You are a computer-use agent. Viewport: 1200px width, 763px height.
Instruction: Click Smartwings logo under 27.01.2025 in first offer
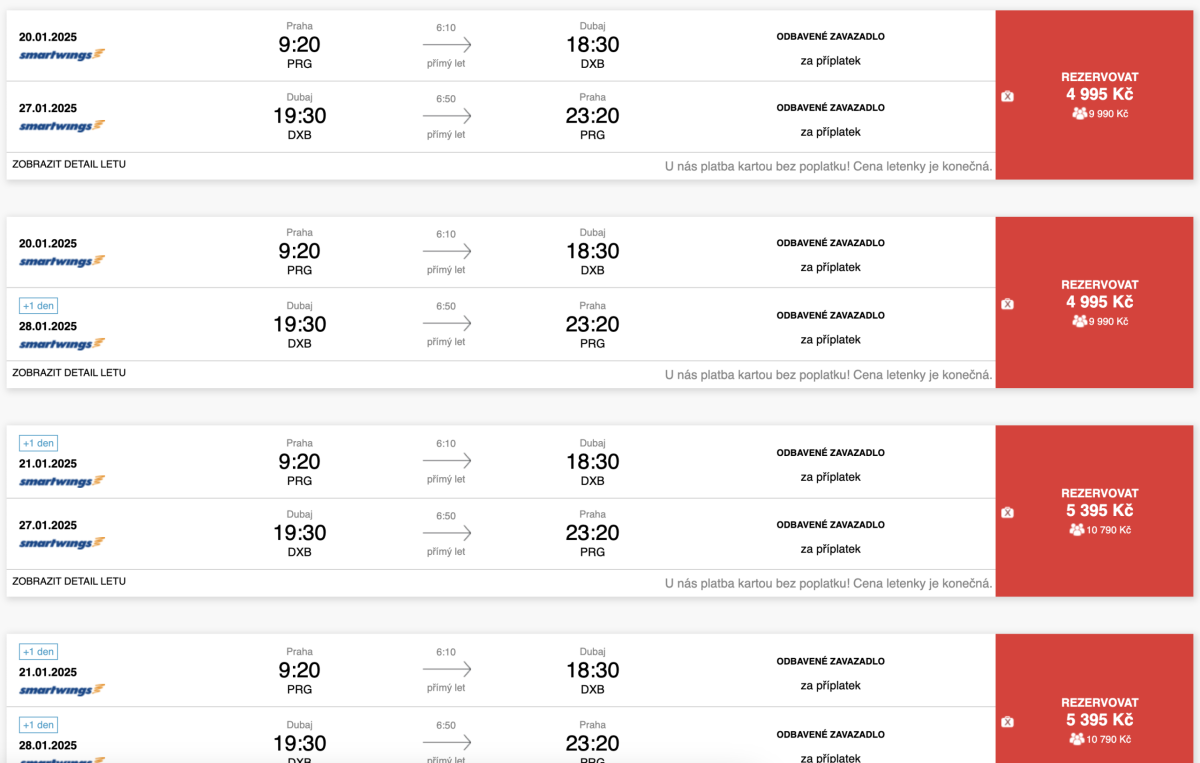62,126
